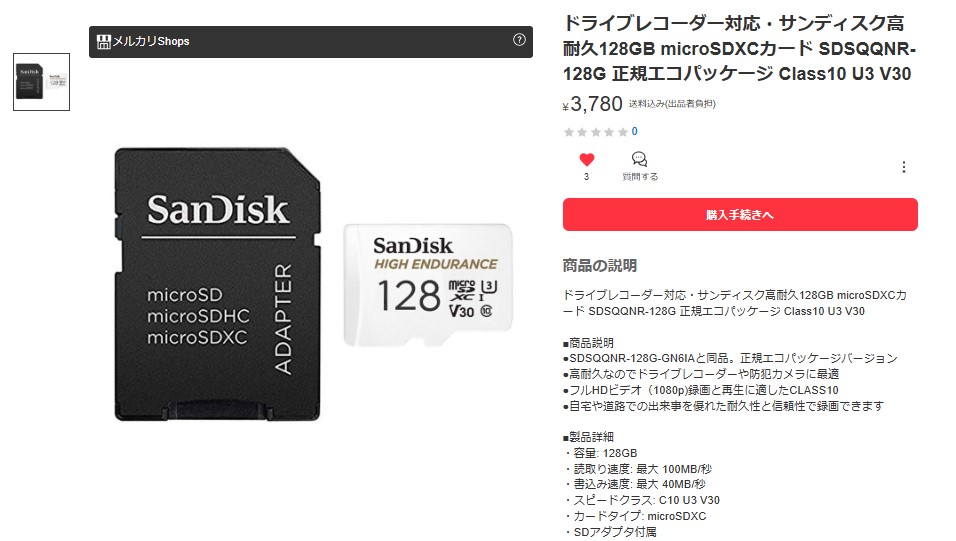The image size is (956, 541).
Task: Select the first rating star
Action: pos(569,132)
